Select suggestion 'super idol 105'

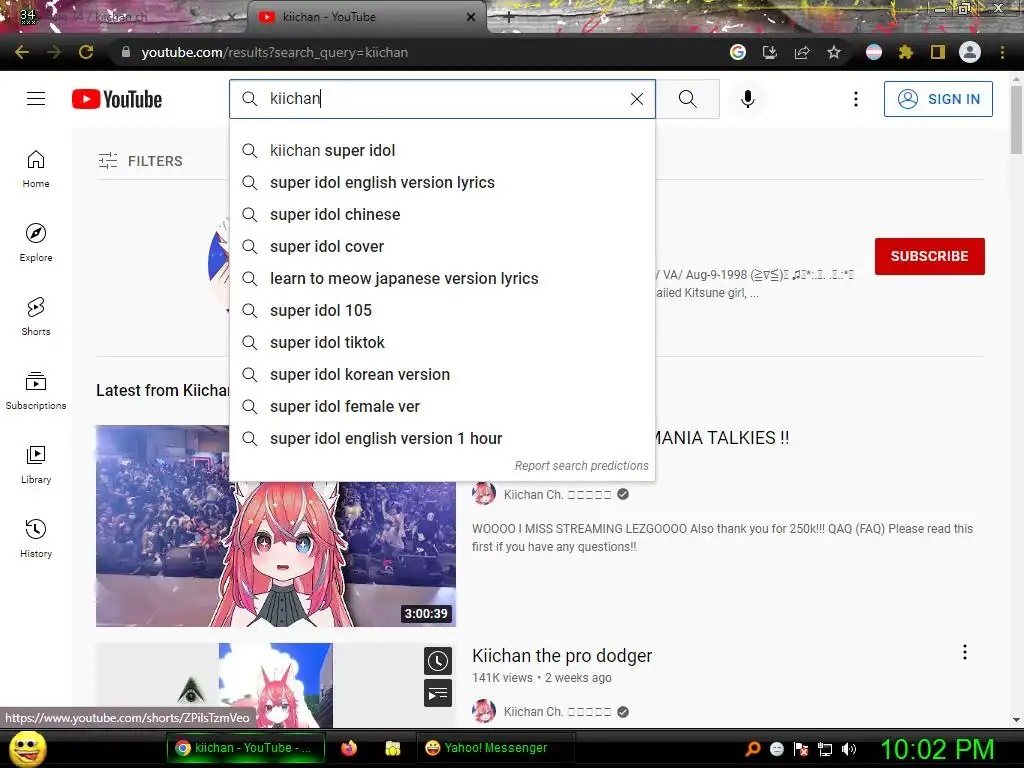click(442, 310)
